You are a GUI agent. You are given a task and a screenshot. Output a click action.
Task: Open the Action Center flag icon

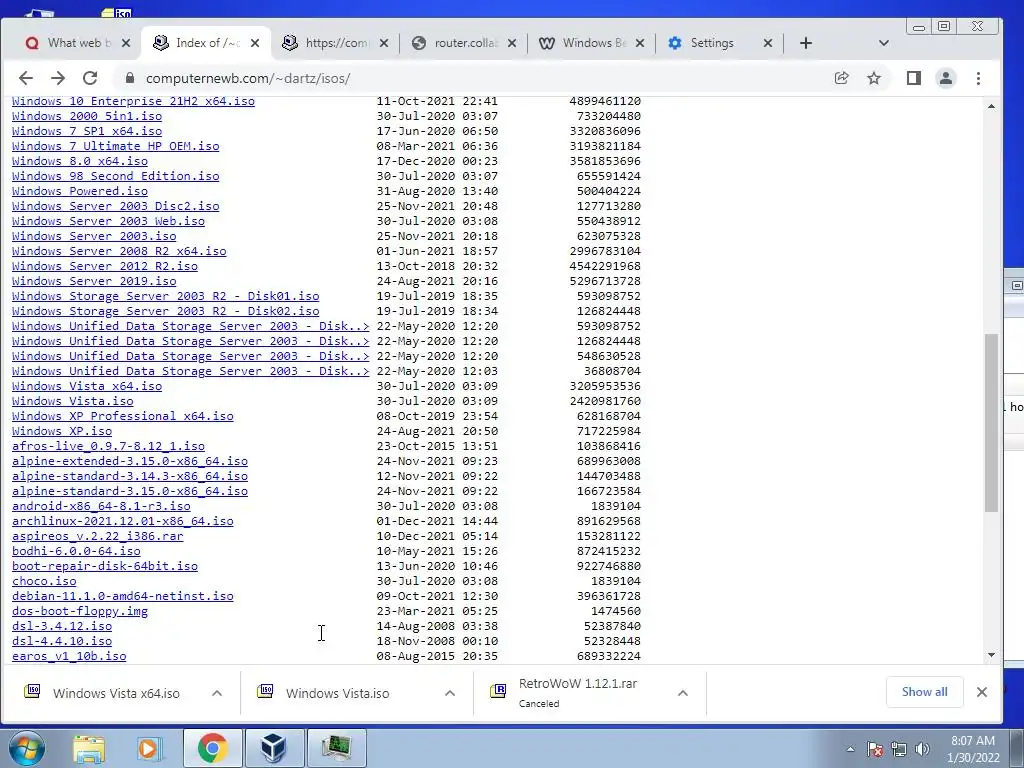(875, 749)
